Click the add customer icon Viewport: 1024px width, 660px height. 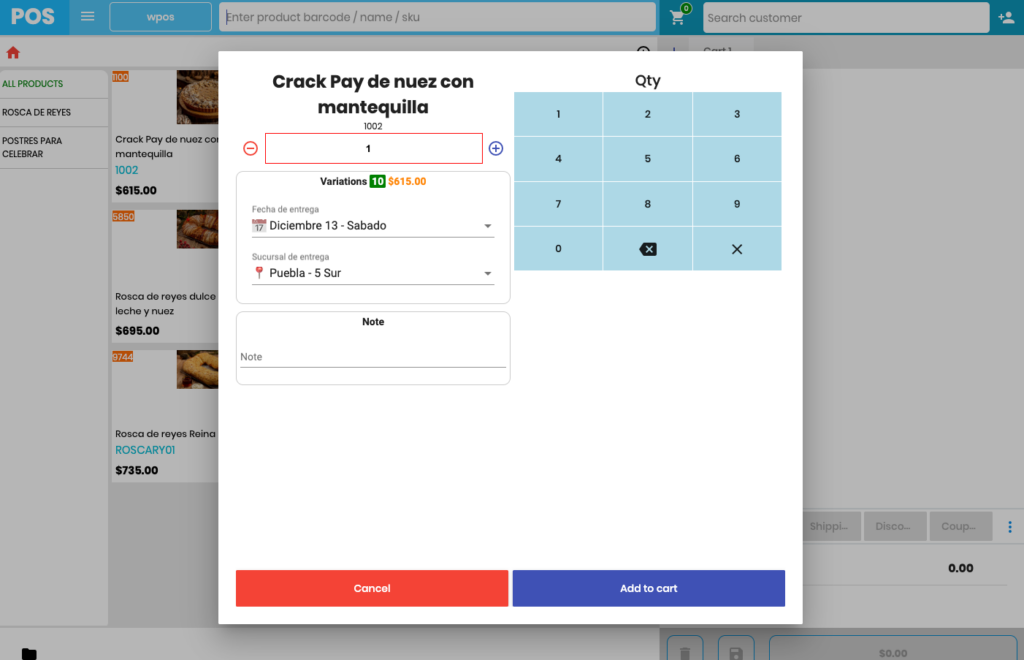point(1006,18)
